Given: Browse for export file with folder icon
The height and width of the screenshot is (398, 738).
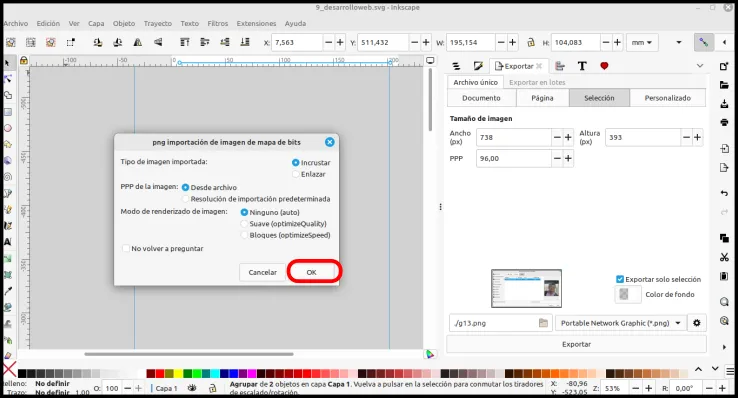Looking at the screenshot, I should [543, 323].
